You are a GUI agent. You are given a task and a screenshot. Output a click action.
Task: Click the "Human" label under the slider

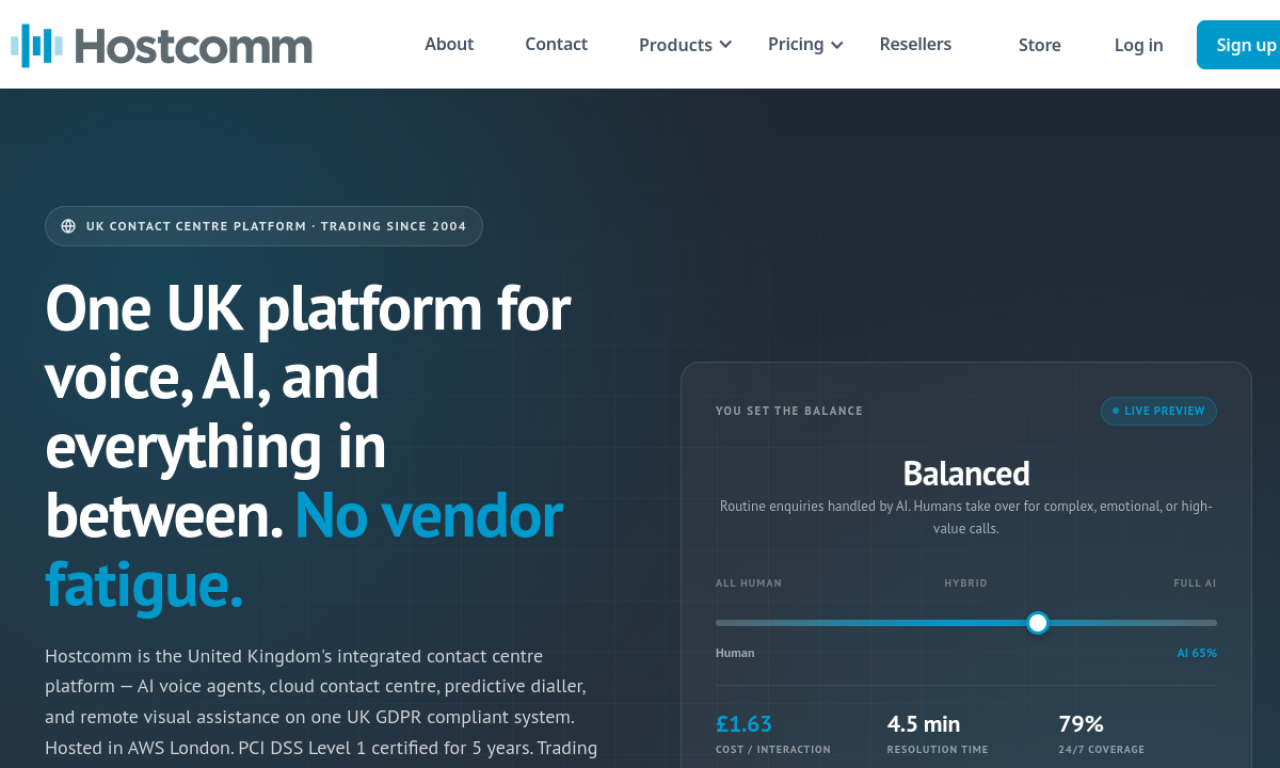(x=735, y=653)
